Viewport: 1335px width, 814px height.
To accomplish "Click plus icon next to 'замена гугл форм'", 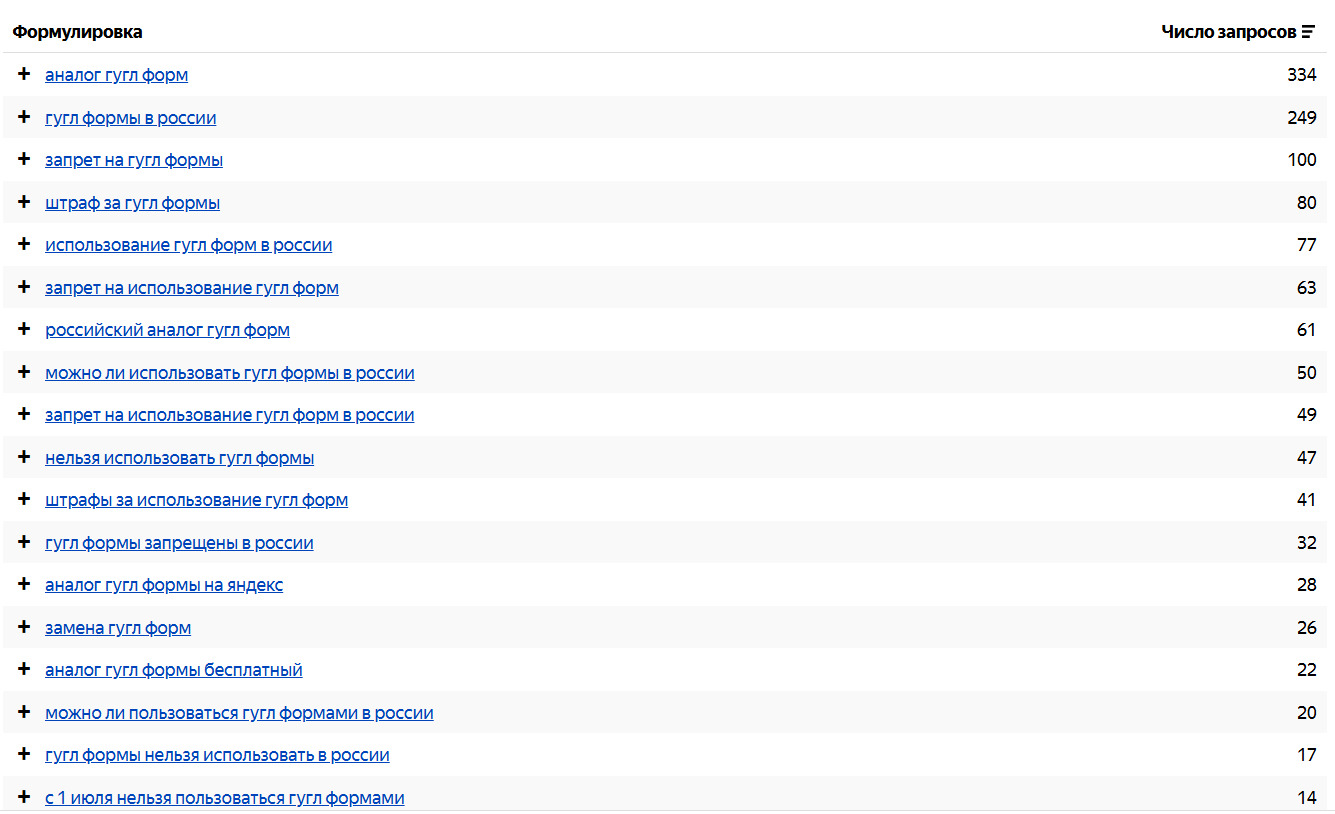I will 24,627.
